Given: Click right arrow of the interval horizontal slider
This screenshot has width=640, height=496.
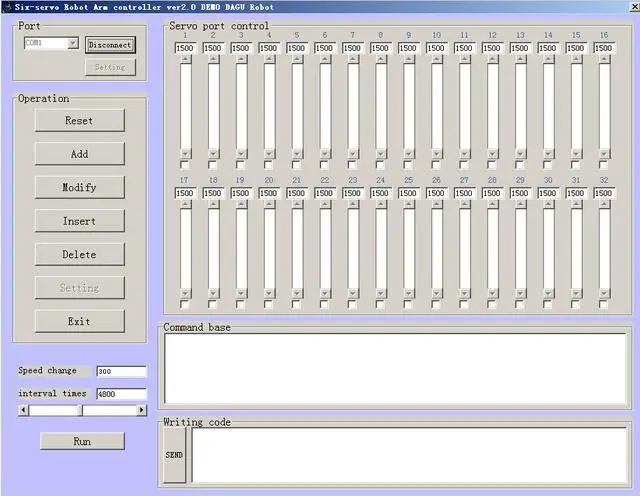Looking at the screenshot, I should tap(141, 410).
